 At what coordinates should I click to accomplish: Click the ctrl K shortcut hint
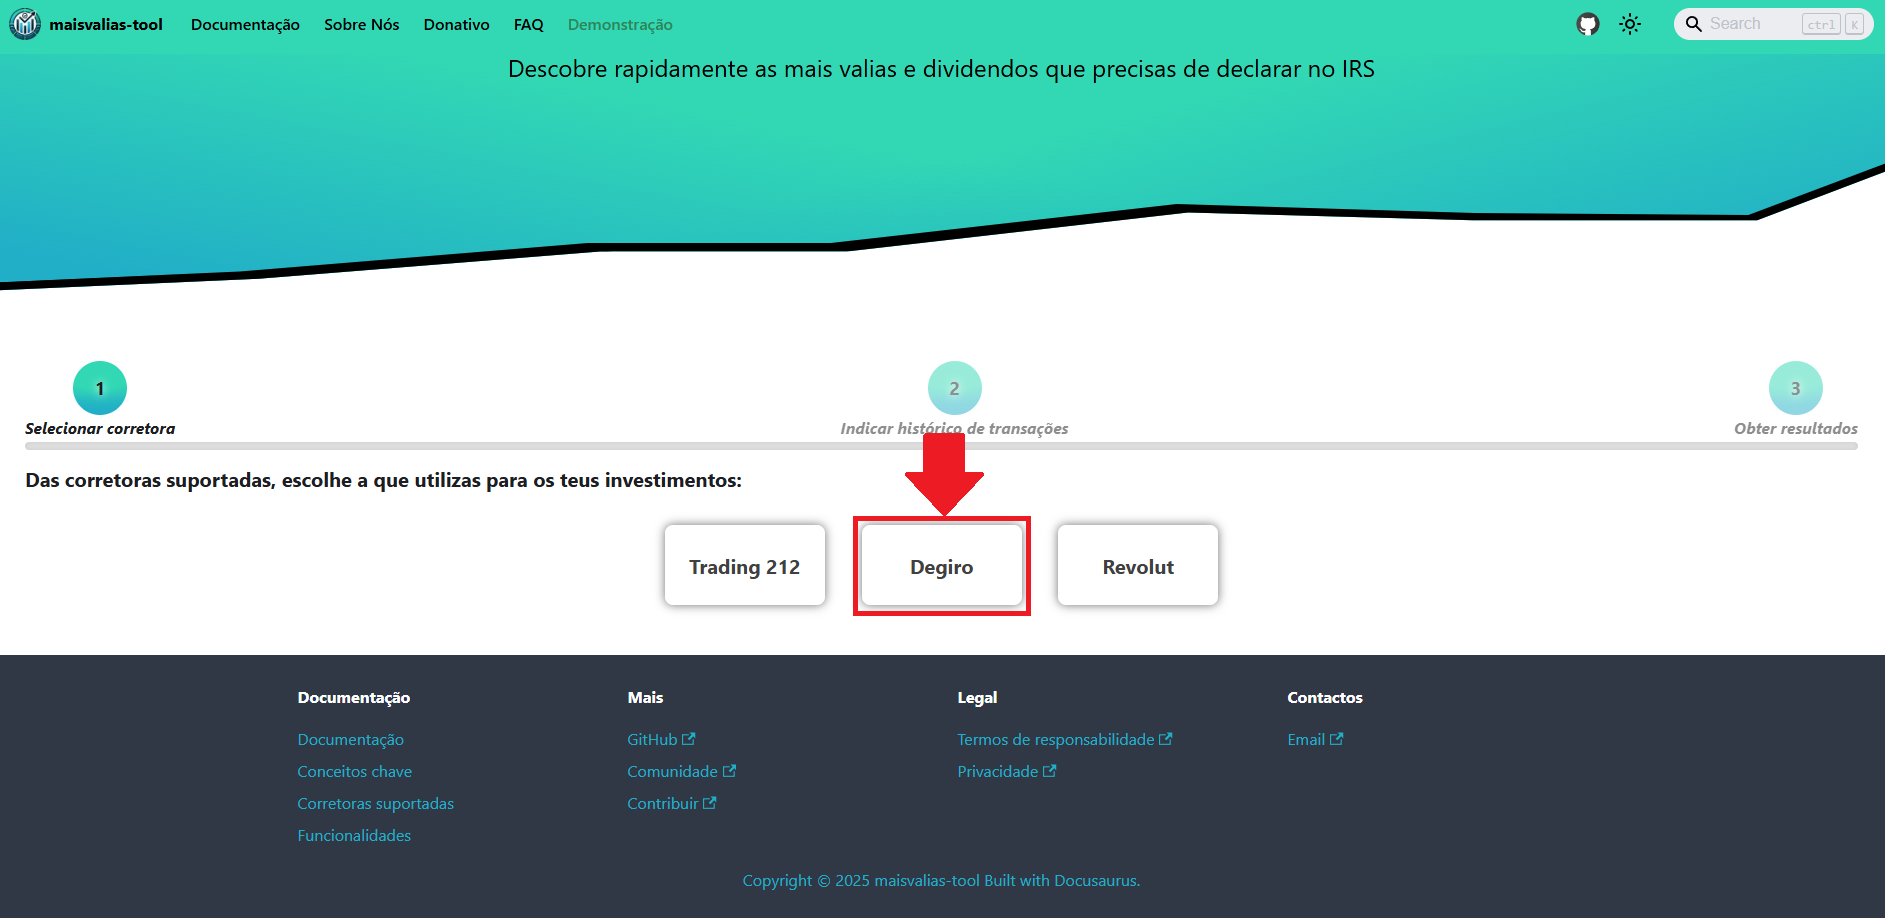1833,24
